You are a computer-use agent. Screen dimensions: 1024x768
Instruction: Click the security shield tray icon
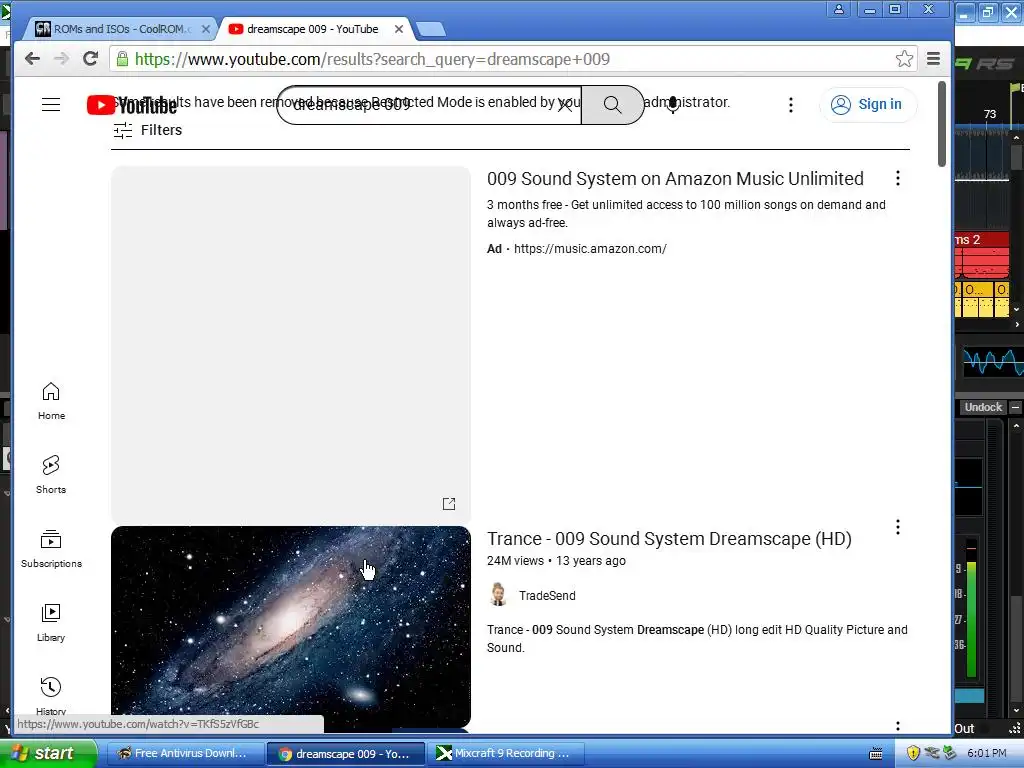coord(913,753)
